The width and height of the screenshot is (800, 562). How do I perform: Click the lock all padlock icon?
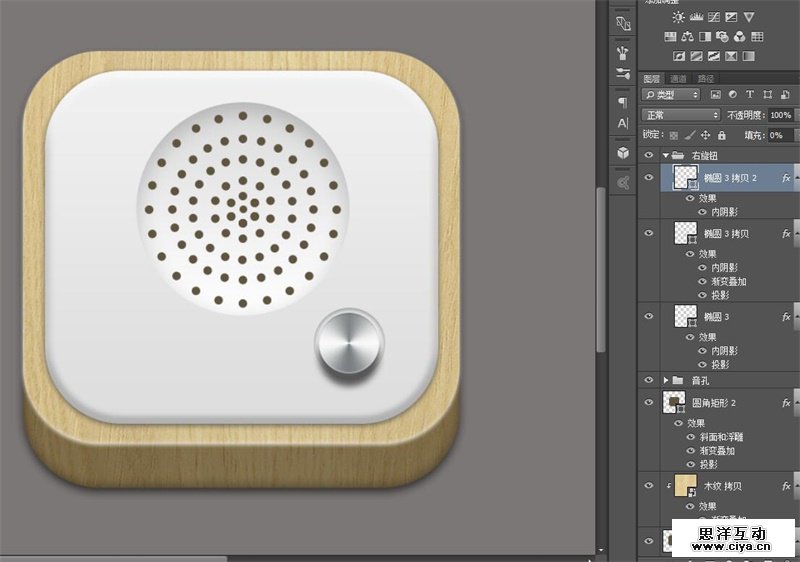coord(721,135)
